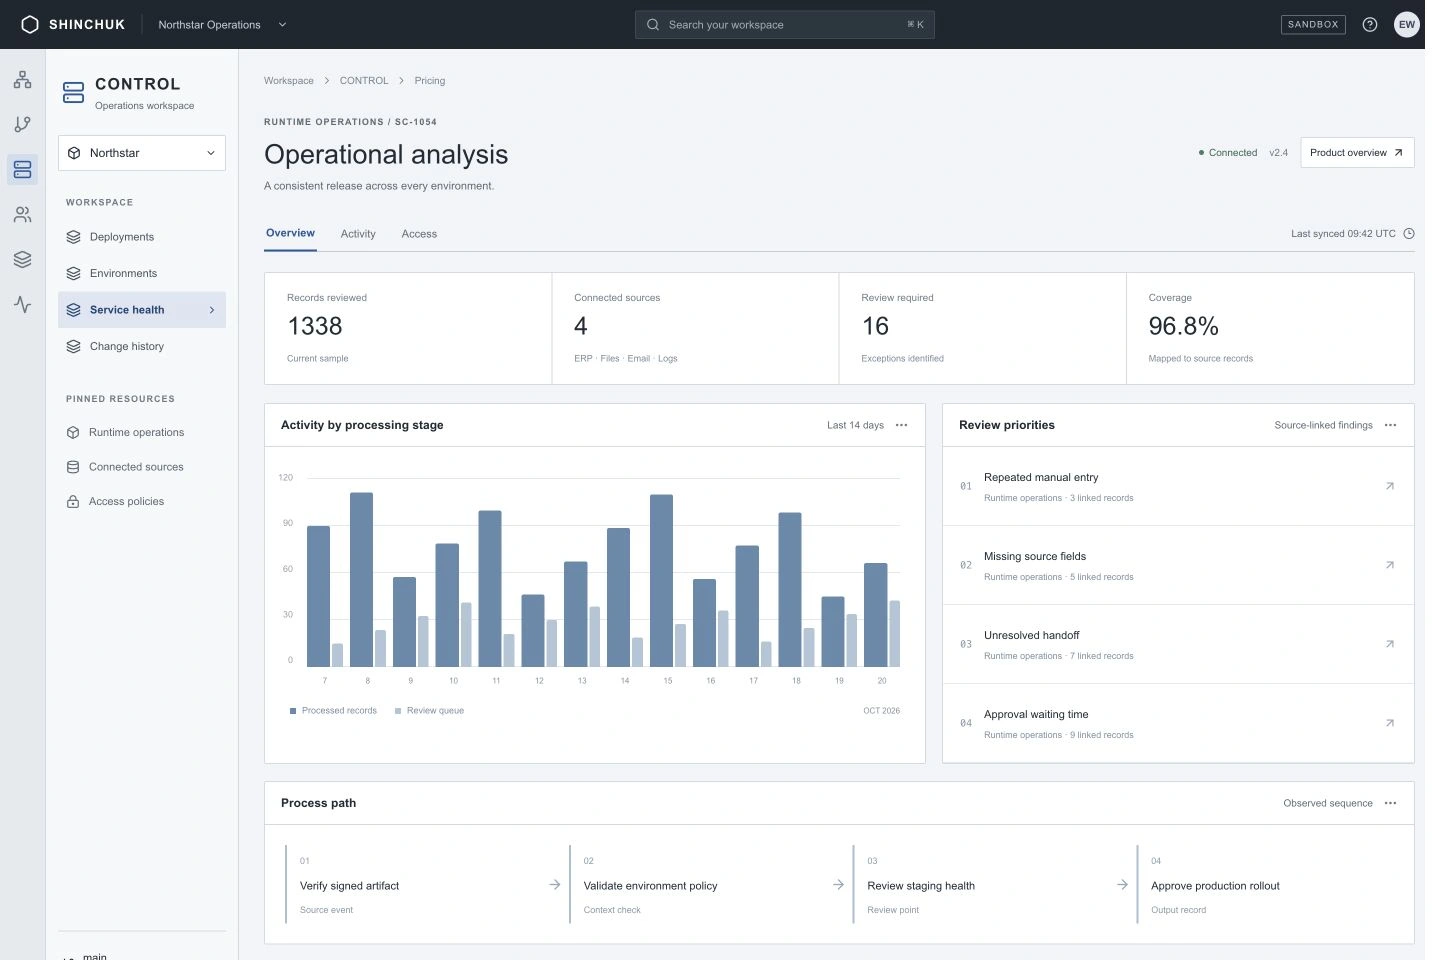Click the Shinchuk hexagon logo
1440x960 pixels.
30,24
